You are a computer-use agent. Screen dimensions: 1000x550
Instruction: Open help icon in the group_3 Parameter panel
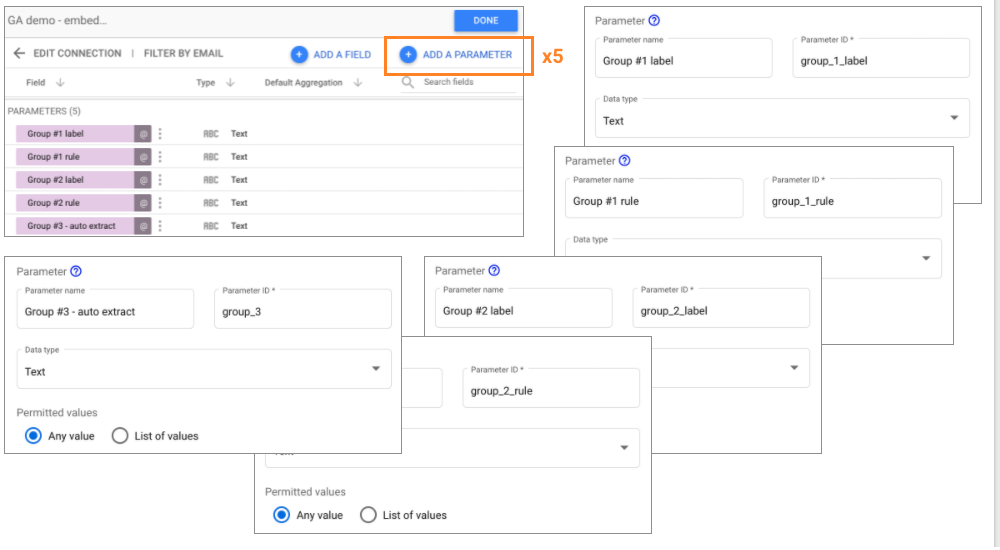click(76, 271)
